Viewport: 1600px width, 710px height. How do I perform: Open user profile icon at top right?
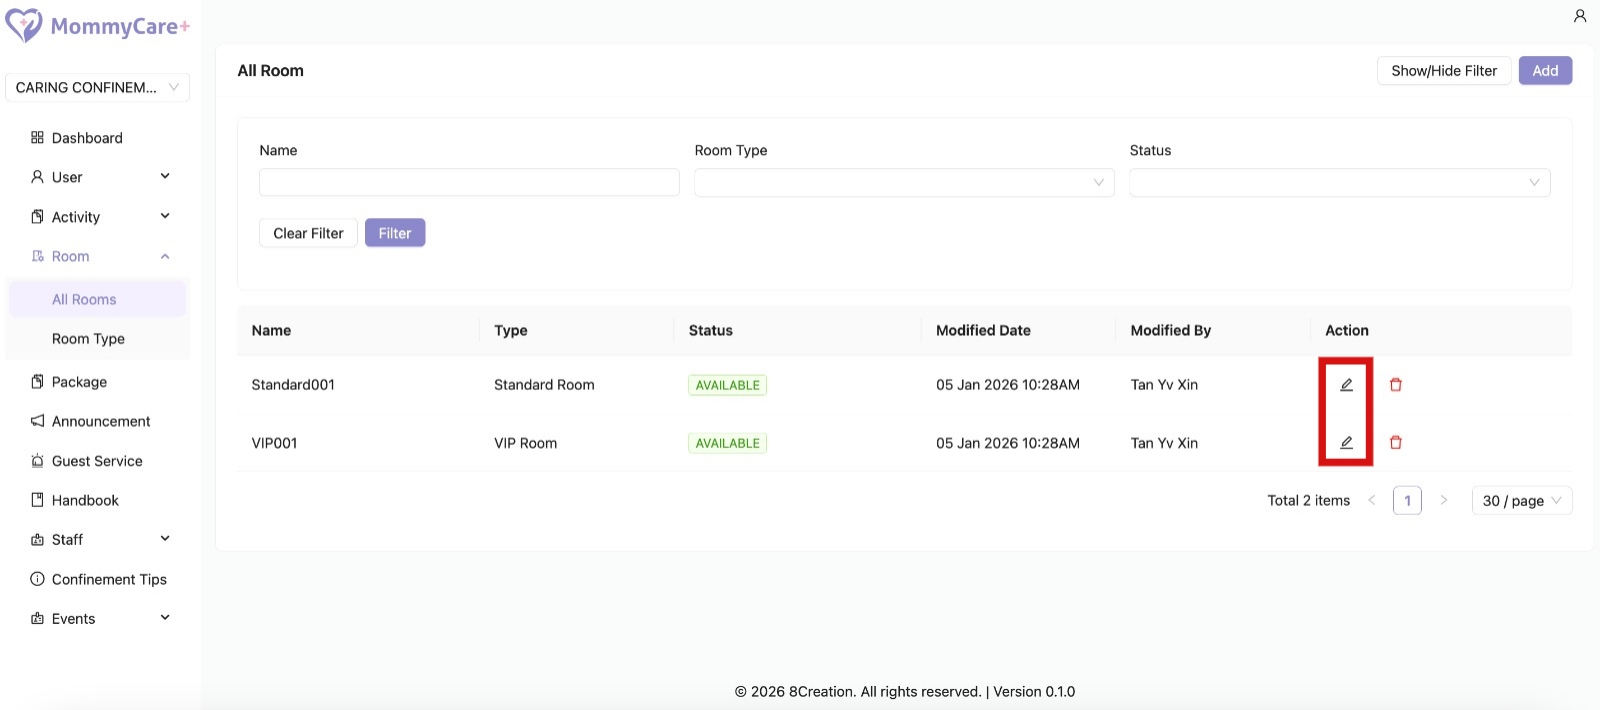[x=1580, y=16]
